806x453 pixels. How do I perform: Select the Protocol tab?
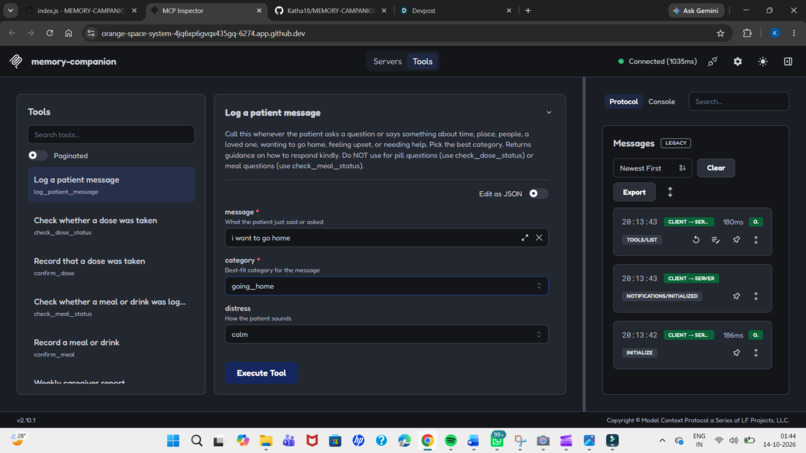[x=623, y=101]
